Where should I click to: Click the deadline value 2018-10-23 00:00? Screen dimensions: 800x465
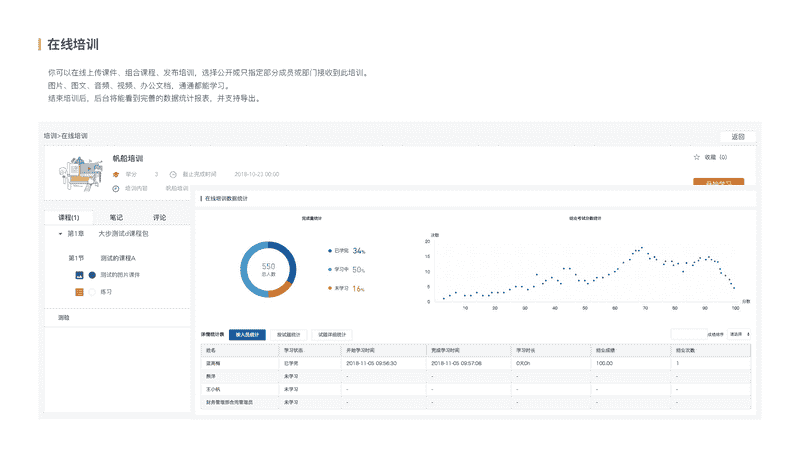tap(257, 175)
